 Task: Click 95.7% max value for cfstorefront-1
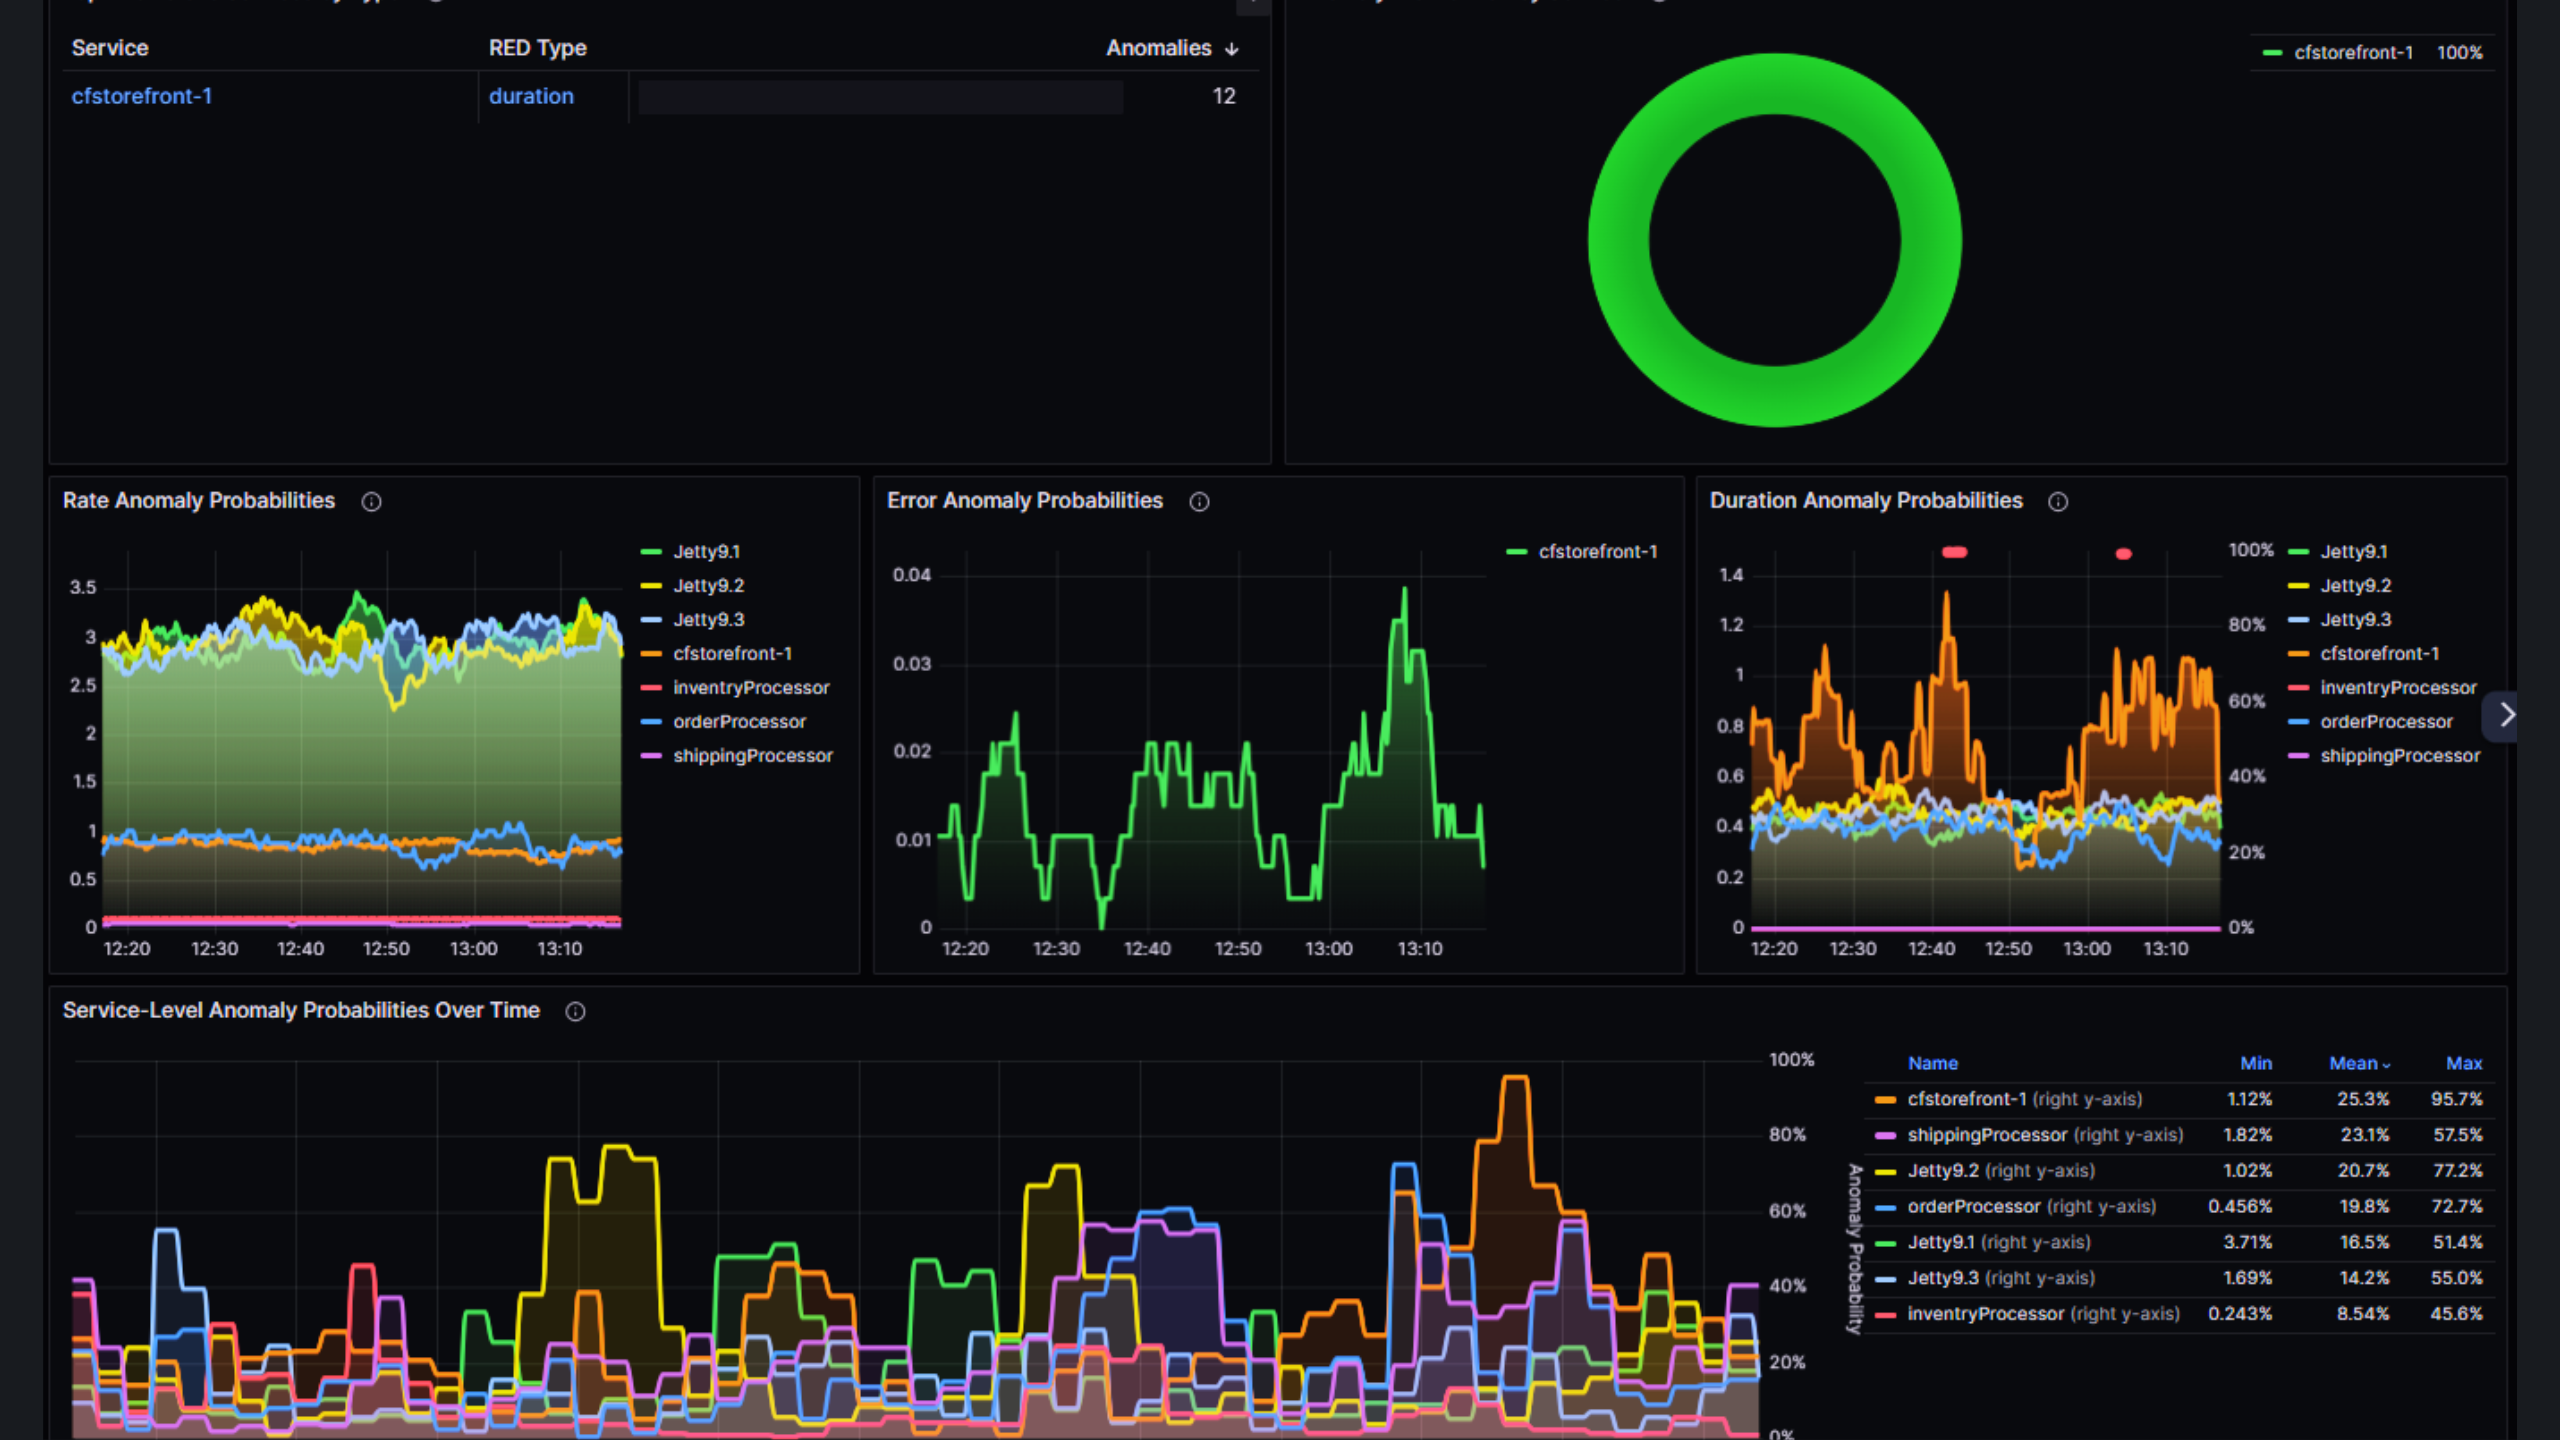(x=2457, y=1100)
